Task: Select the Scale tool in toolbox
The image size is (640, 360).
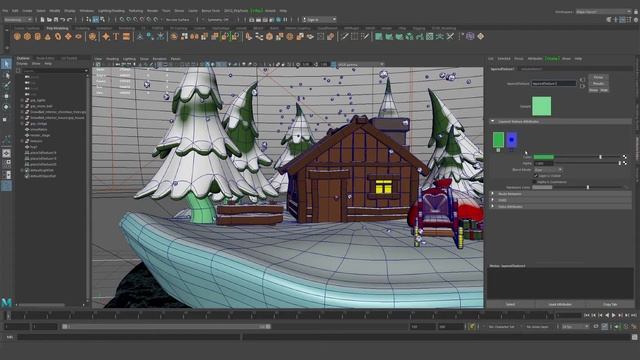Action: (5, 119)
